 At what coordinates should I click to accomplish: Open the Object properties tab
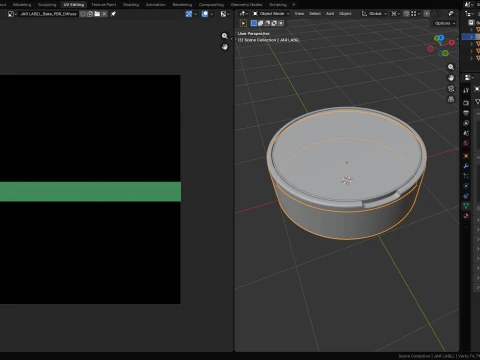(466, 156)
